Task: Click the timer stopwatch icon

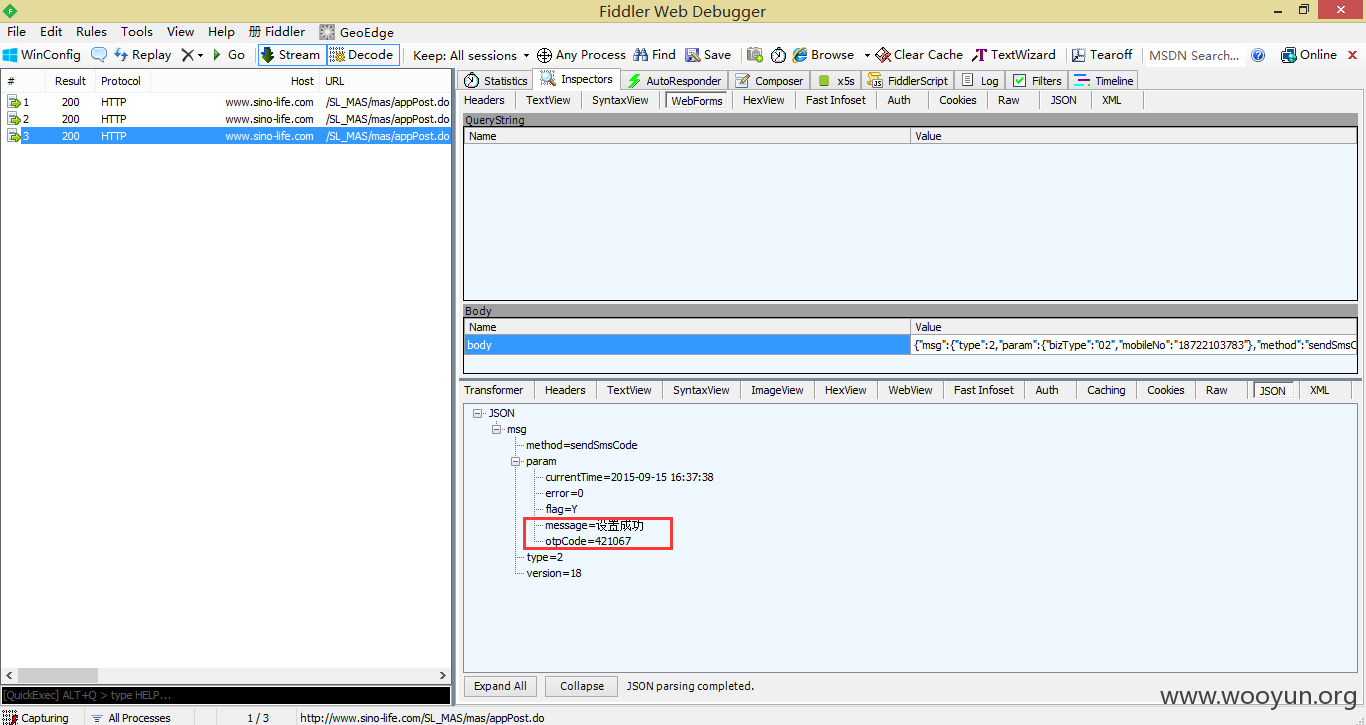Action: (x=778, y=55)
